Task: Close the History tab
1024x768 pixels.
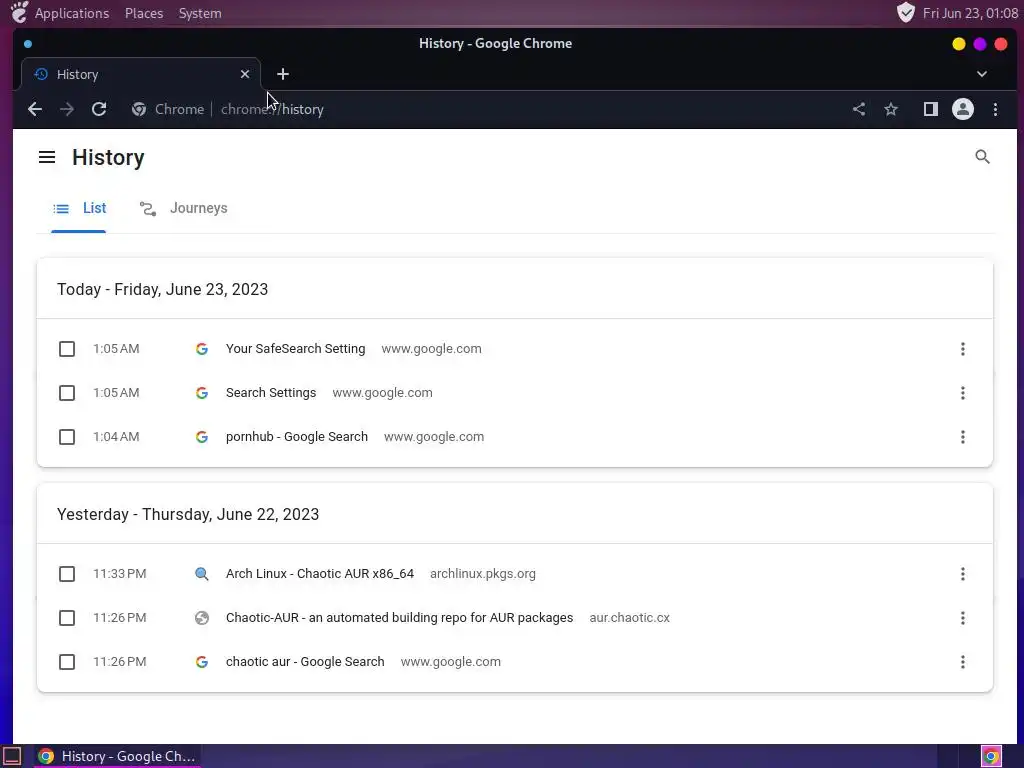Action: click(245, 74)
